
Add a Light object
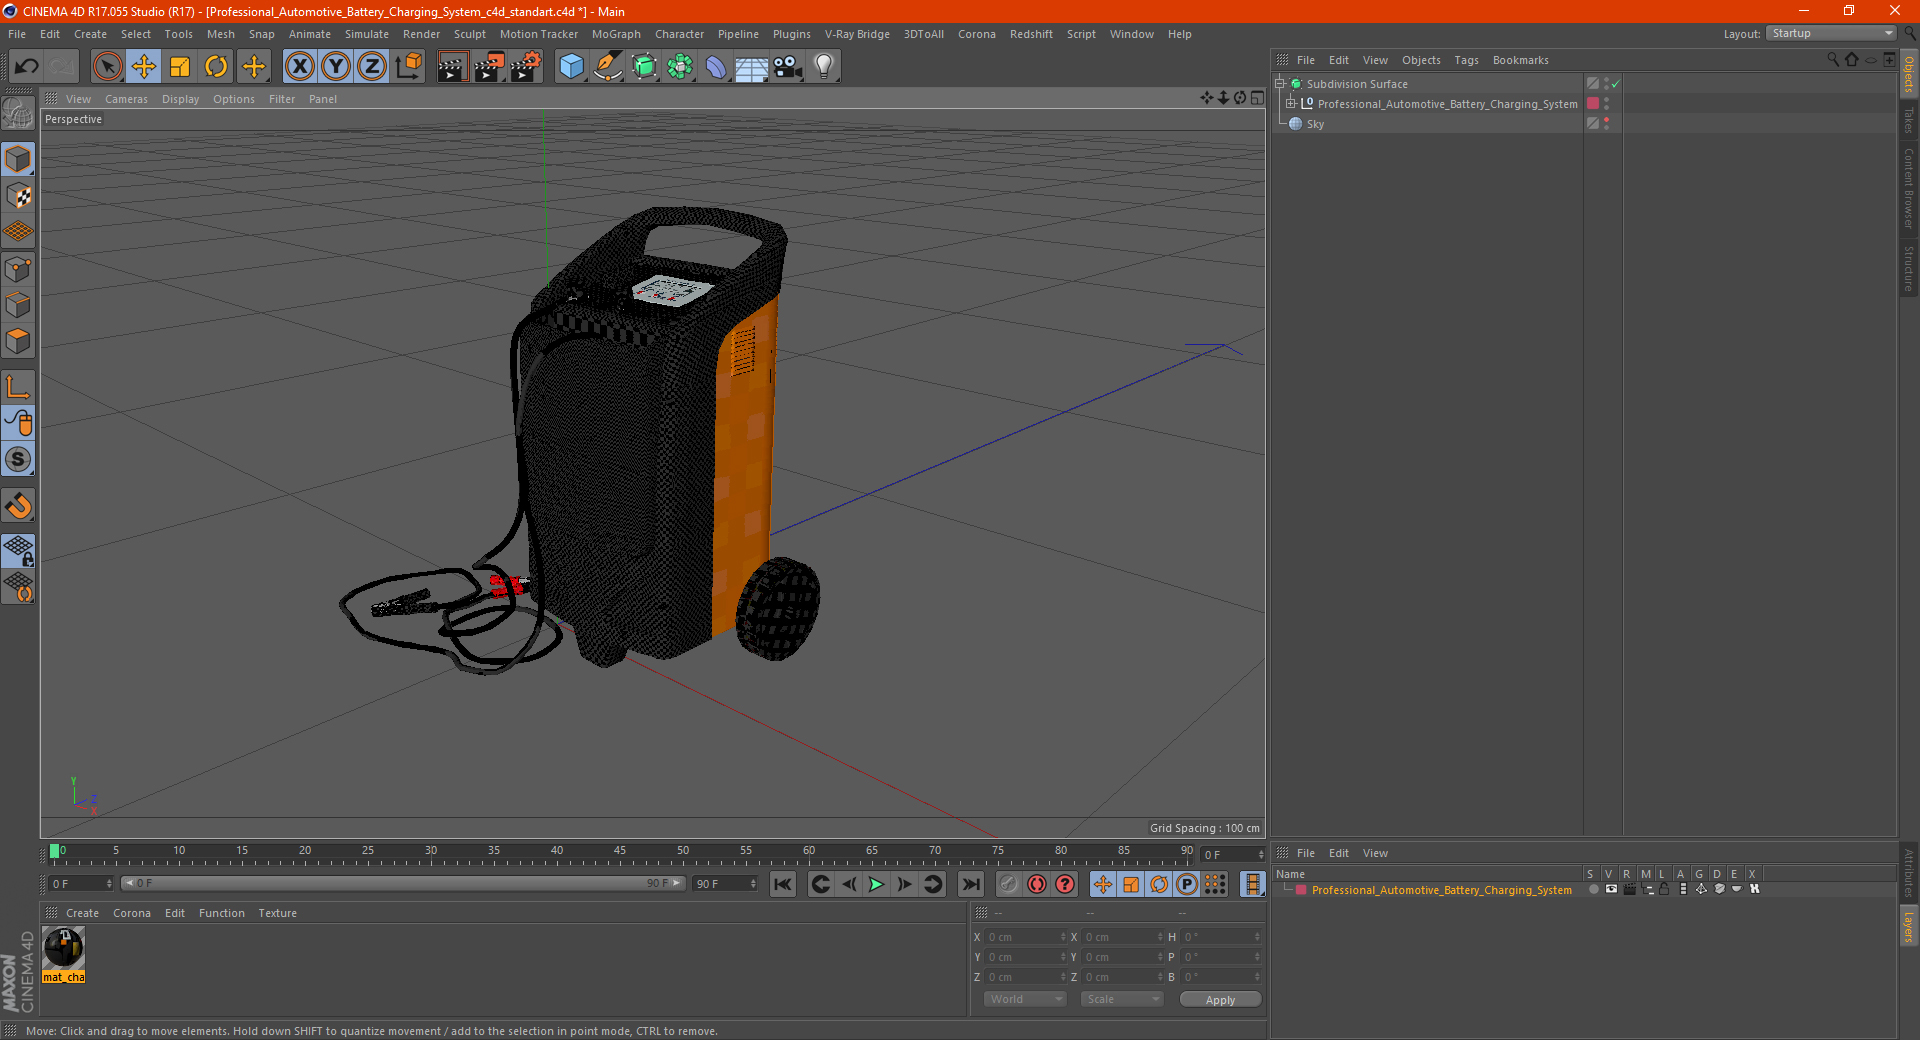tap(823, 67)
